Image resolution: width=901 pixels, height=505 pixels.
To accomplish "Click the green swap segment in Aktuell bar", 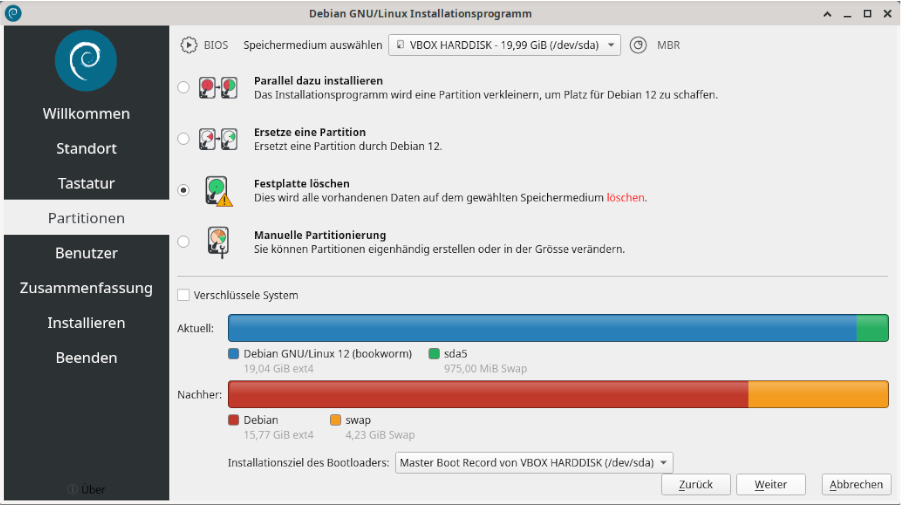I will point(872,328).
